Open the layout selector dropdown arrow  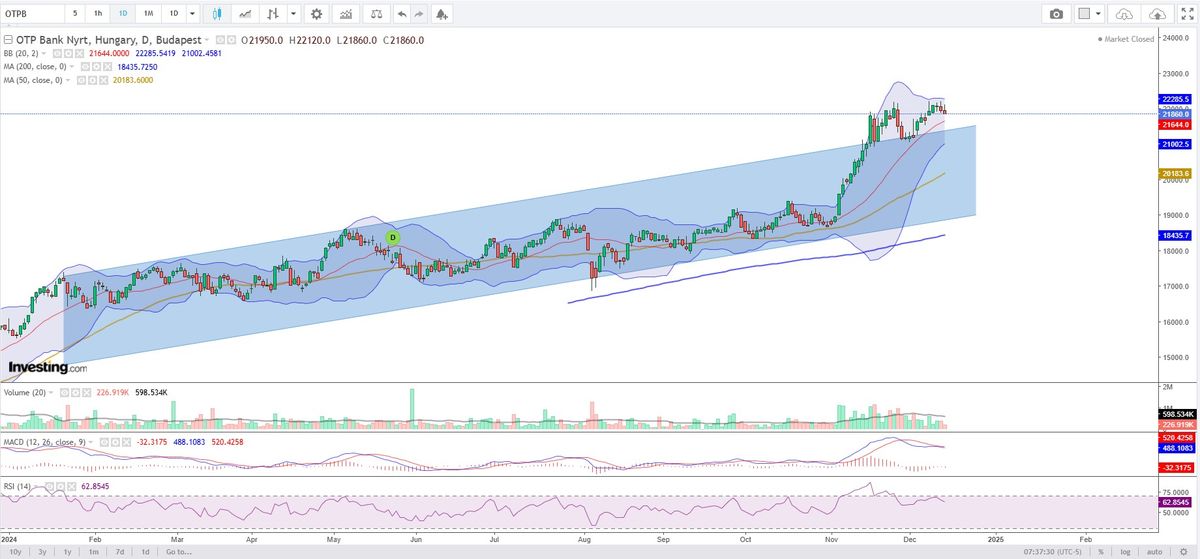coord(1098,14)
